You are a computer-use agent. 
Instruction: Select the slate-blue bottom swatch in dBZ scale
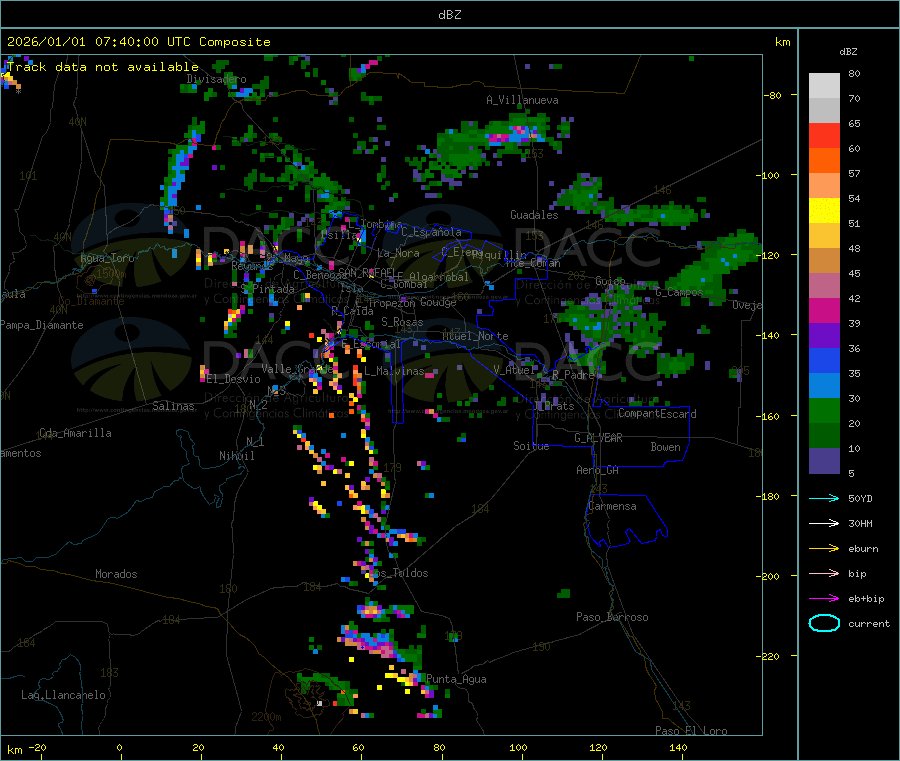pos(824,461)
